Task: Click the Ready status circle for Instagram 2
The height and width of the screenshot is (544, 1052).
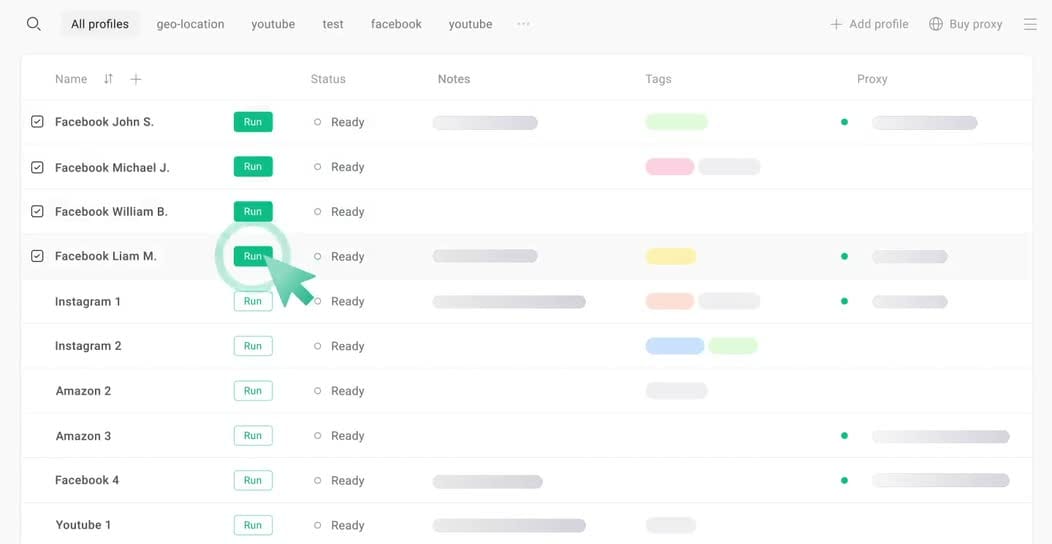Action: click(x=317, y=346)
